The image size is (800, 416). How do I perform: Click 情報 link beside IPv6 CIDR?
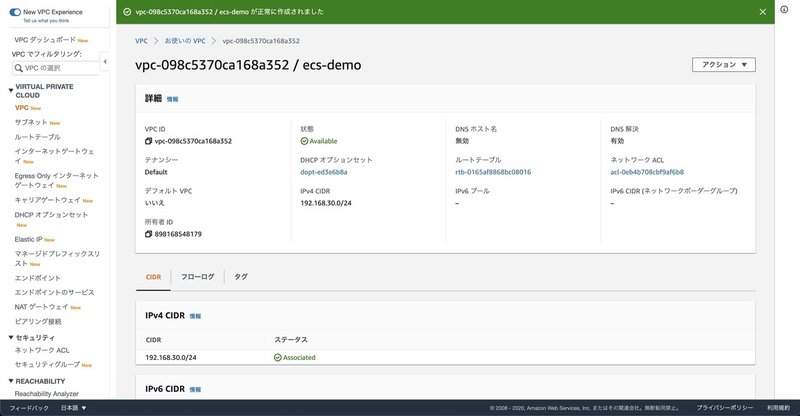click(195, 389)
